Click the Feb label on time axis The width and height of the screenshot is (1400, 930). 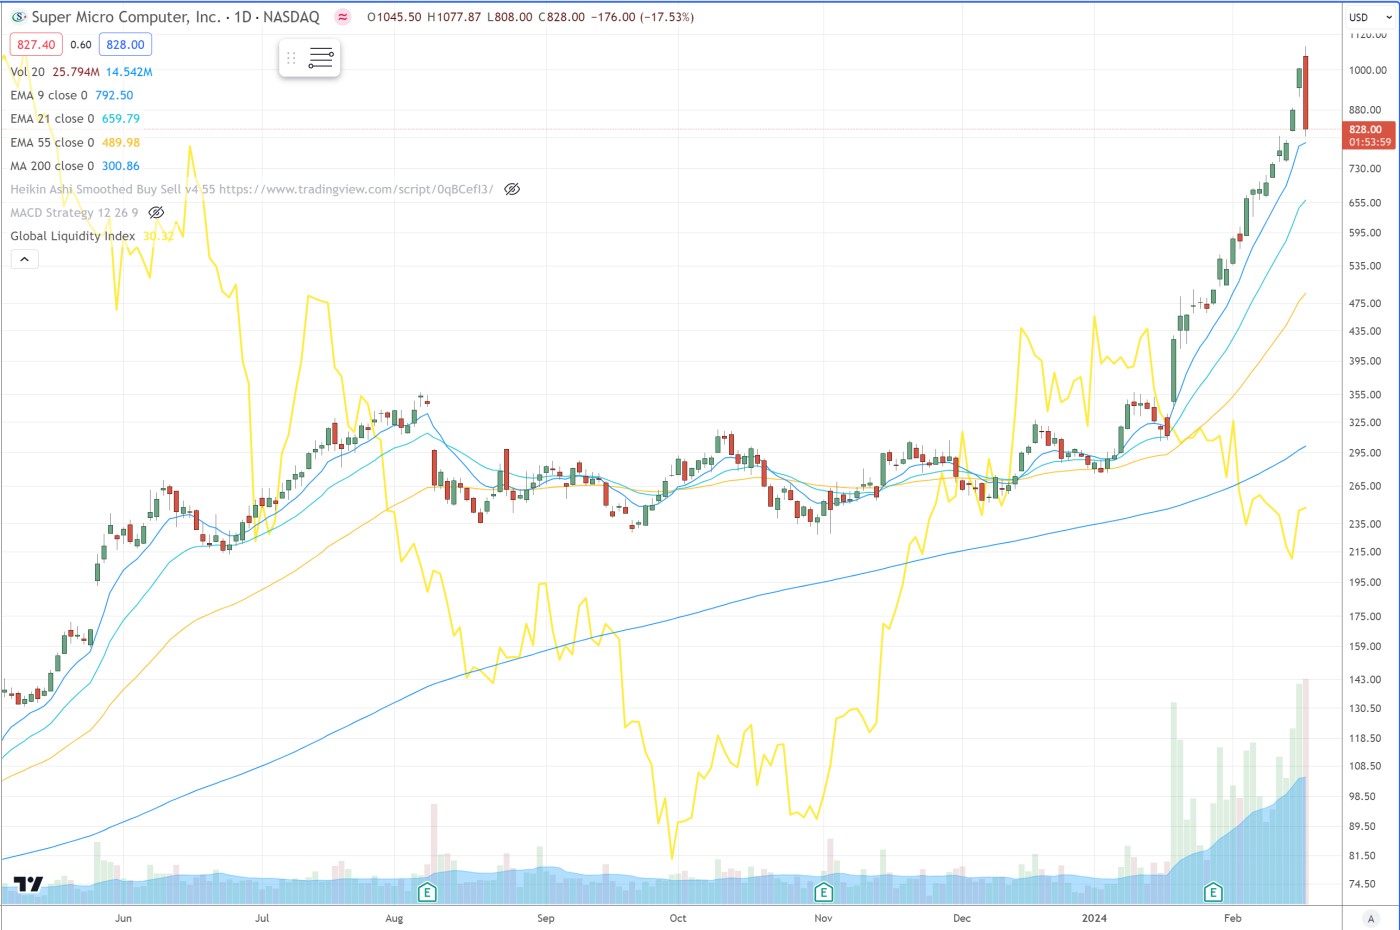[1233, 918]
